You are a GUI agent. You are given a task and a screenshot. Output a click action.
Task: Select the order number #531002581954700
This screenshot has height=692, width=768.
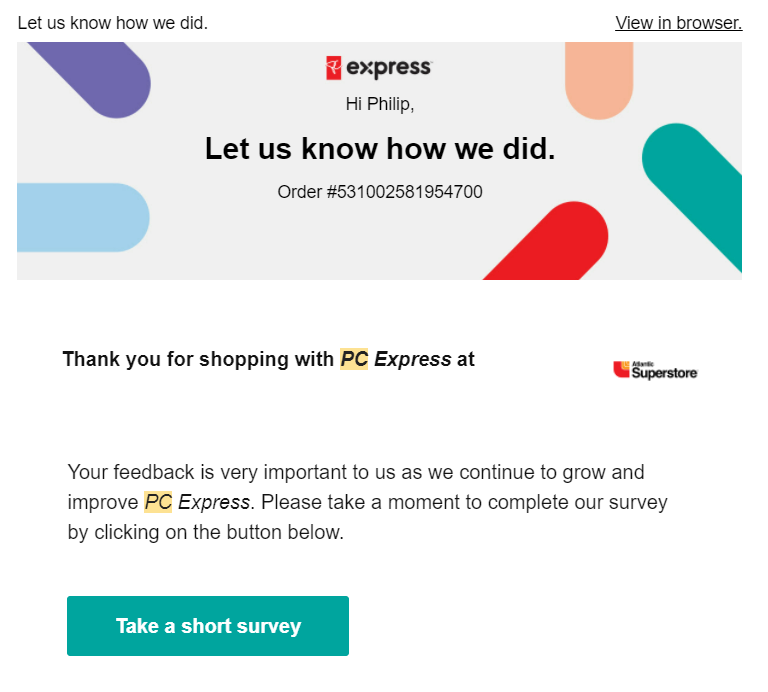(x=380, y=192)
